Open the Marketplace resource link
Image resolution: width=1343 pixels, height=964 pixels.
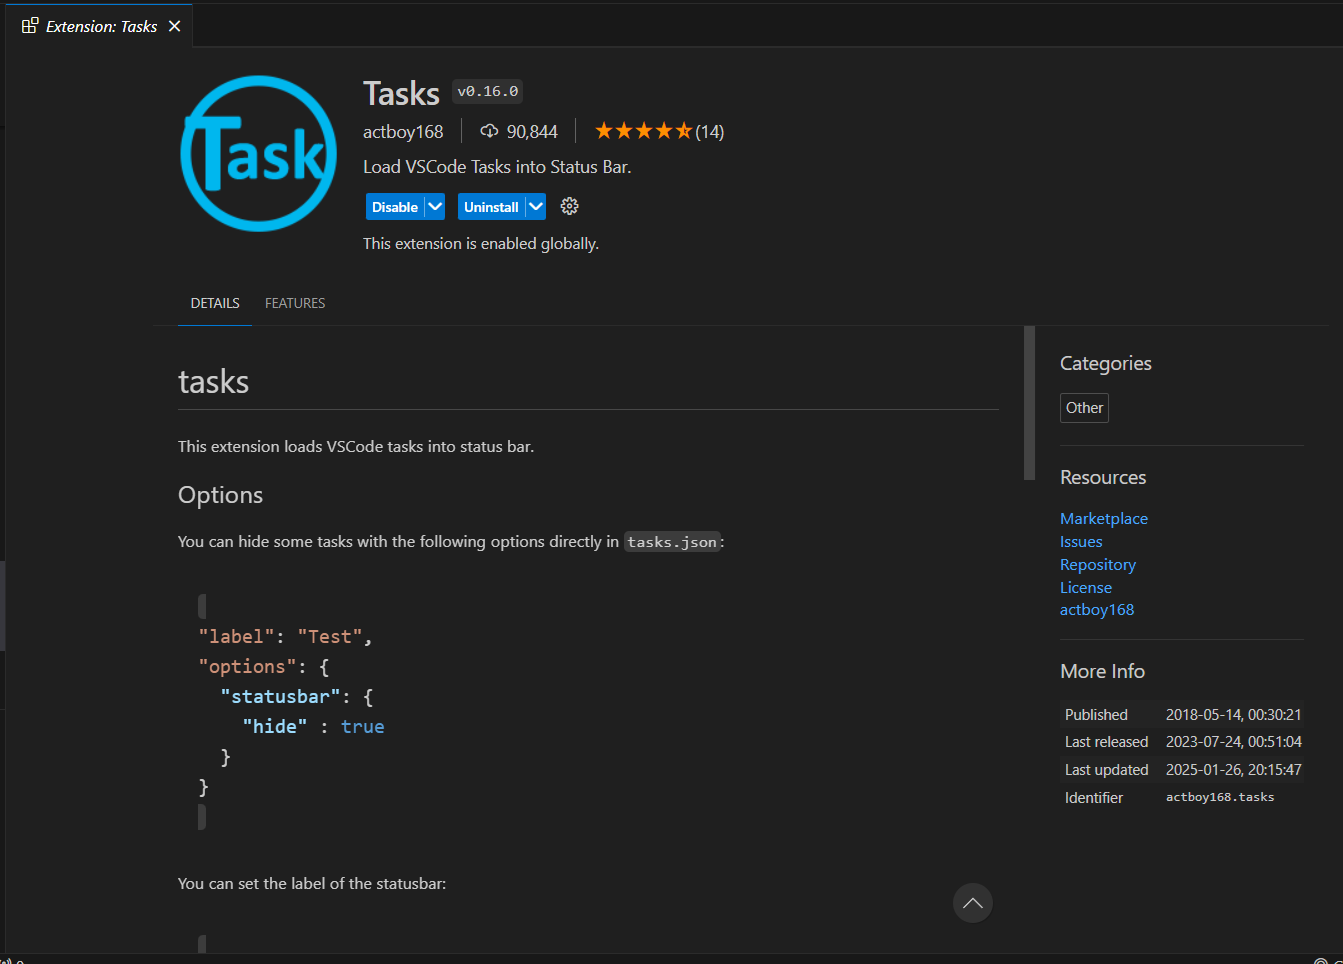point(1103,518)
